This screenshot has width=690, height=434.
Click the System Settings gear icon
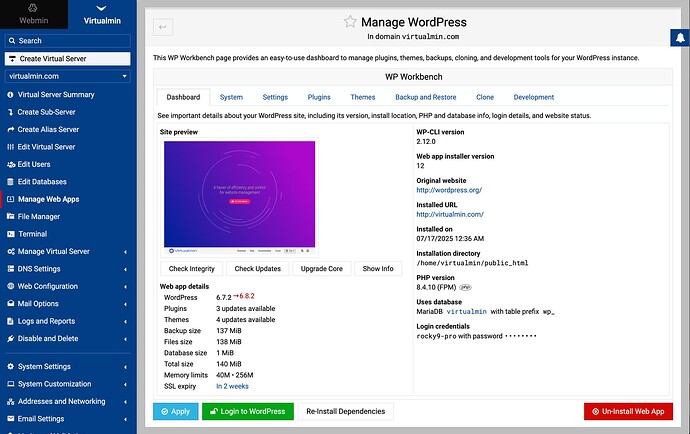(11, 367)
